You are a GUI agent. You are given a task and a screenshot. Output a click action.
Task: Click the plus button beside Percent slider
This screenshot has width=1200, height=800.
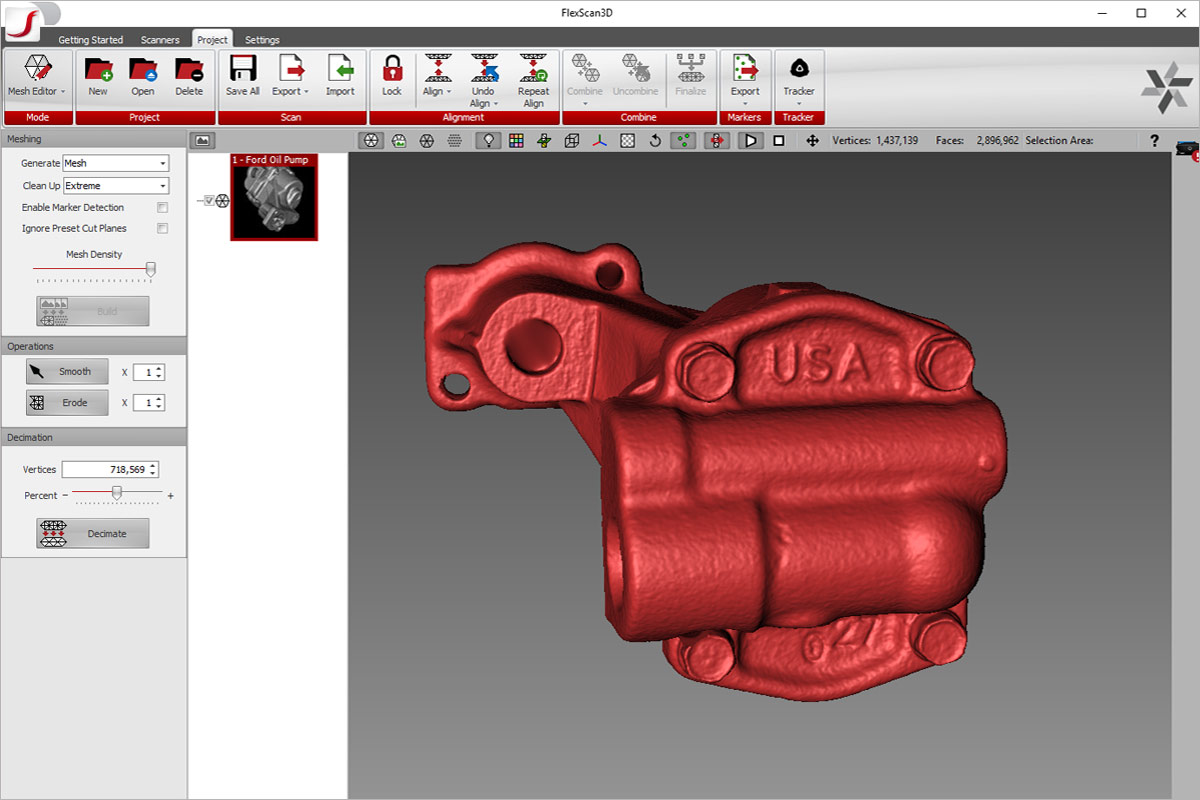(x=170, y=496)
